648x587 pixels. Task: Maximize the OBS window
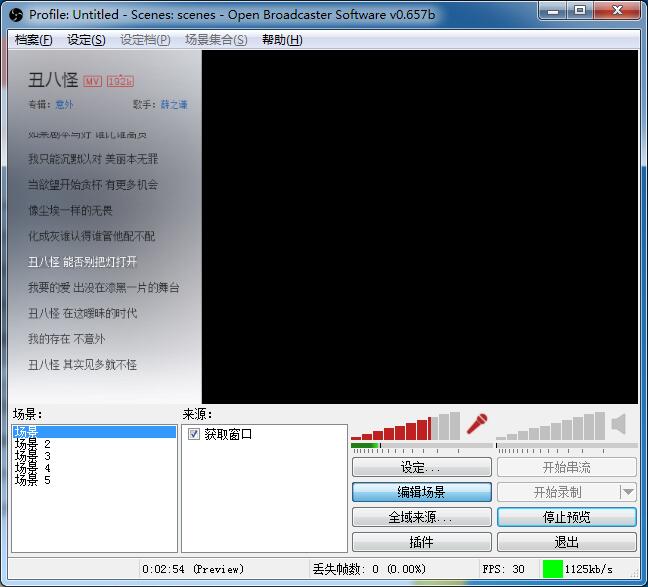coord(580,11)
